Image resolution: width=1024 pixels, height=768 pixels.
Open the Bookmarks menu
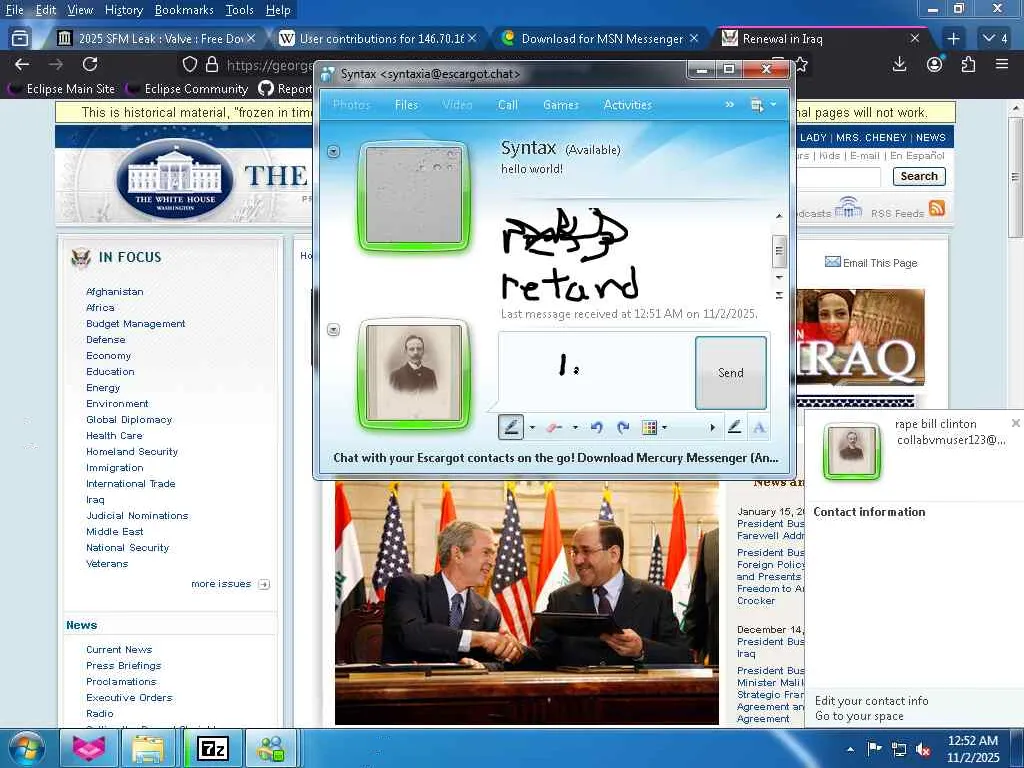[x=184, y=10]
